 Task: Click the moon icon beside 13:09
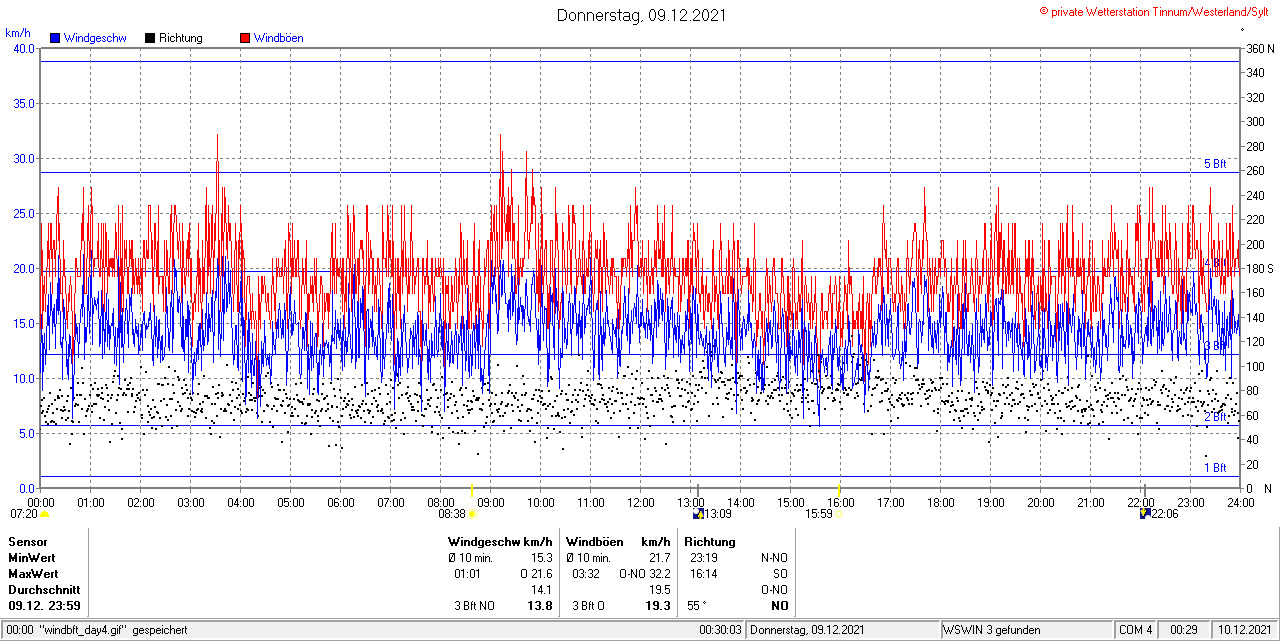click(x=698, y=514)
